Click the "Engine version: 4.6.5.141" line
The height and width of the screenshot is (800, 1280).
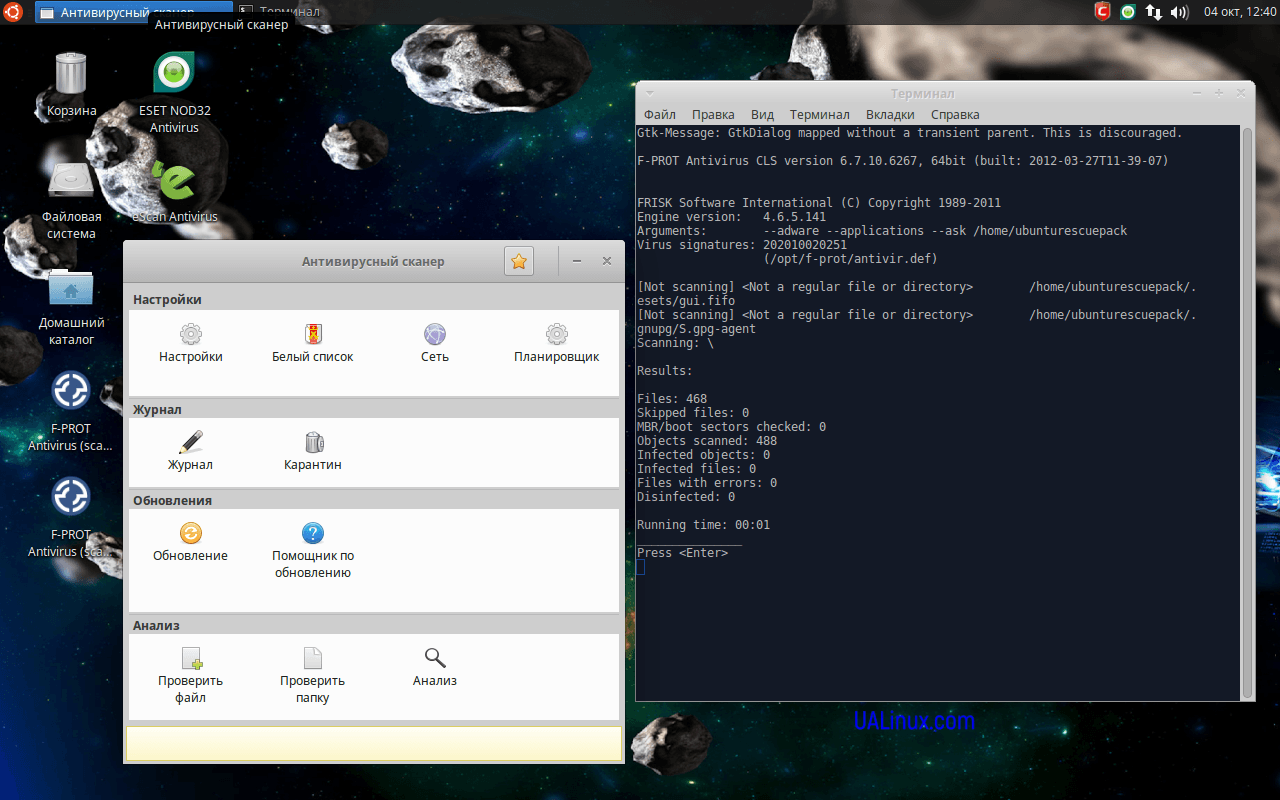(731, 217)
